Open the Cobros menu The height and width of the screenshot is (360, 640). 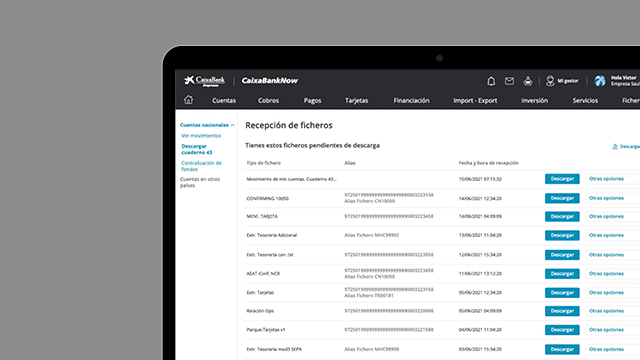pos(268,100)
